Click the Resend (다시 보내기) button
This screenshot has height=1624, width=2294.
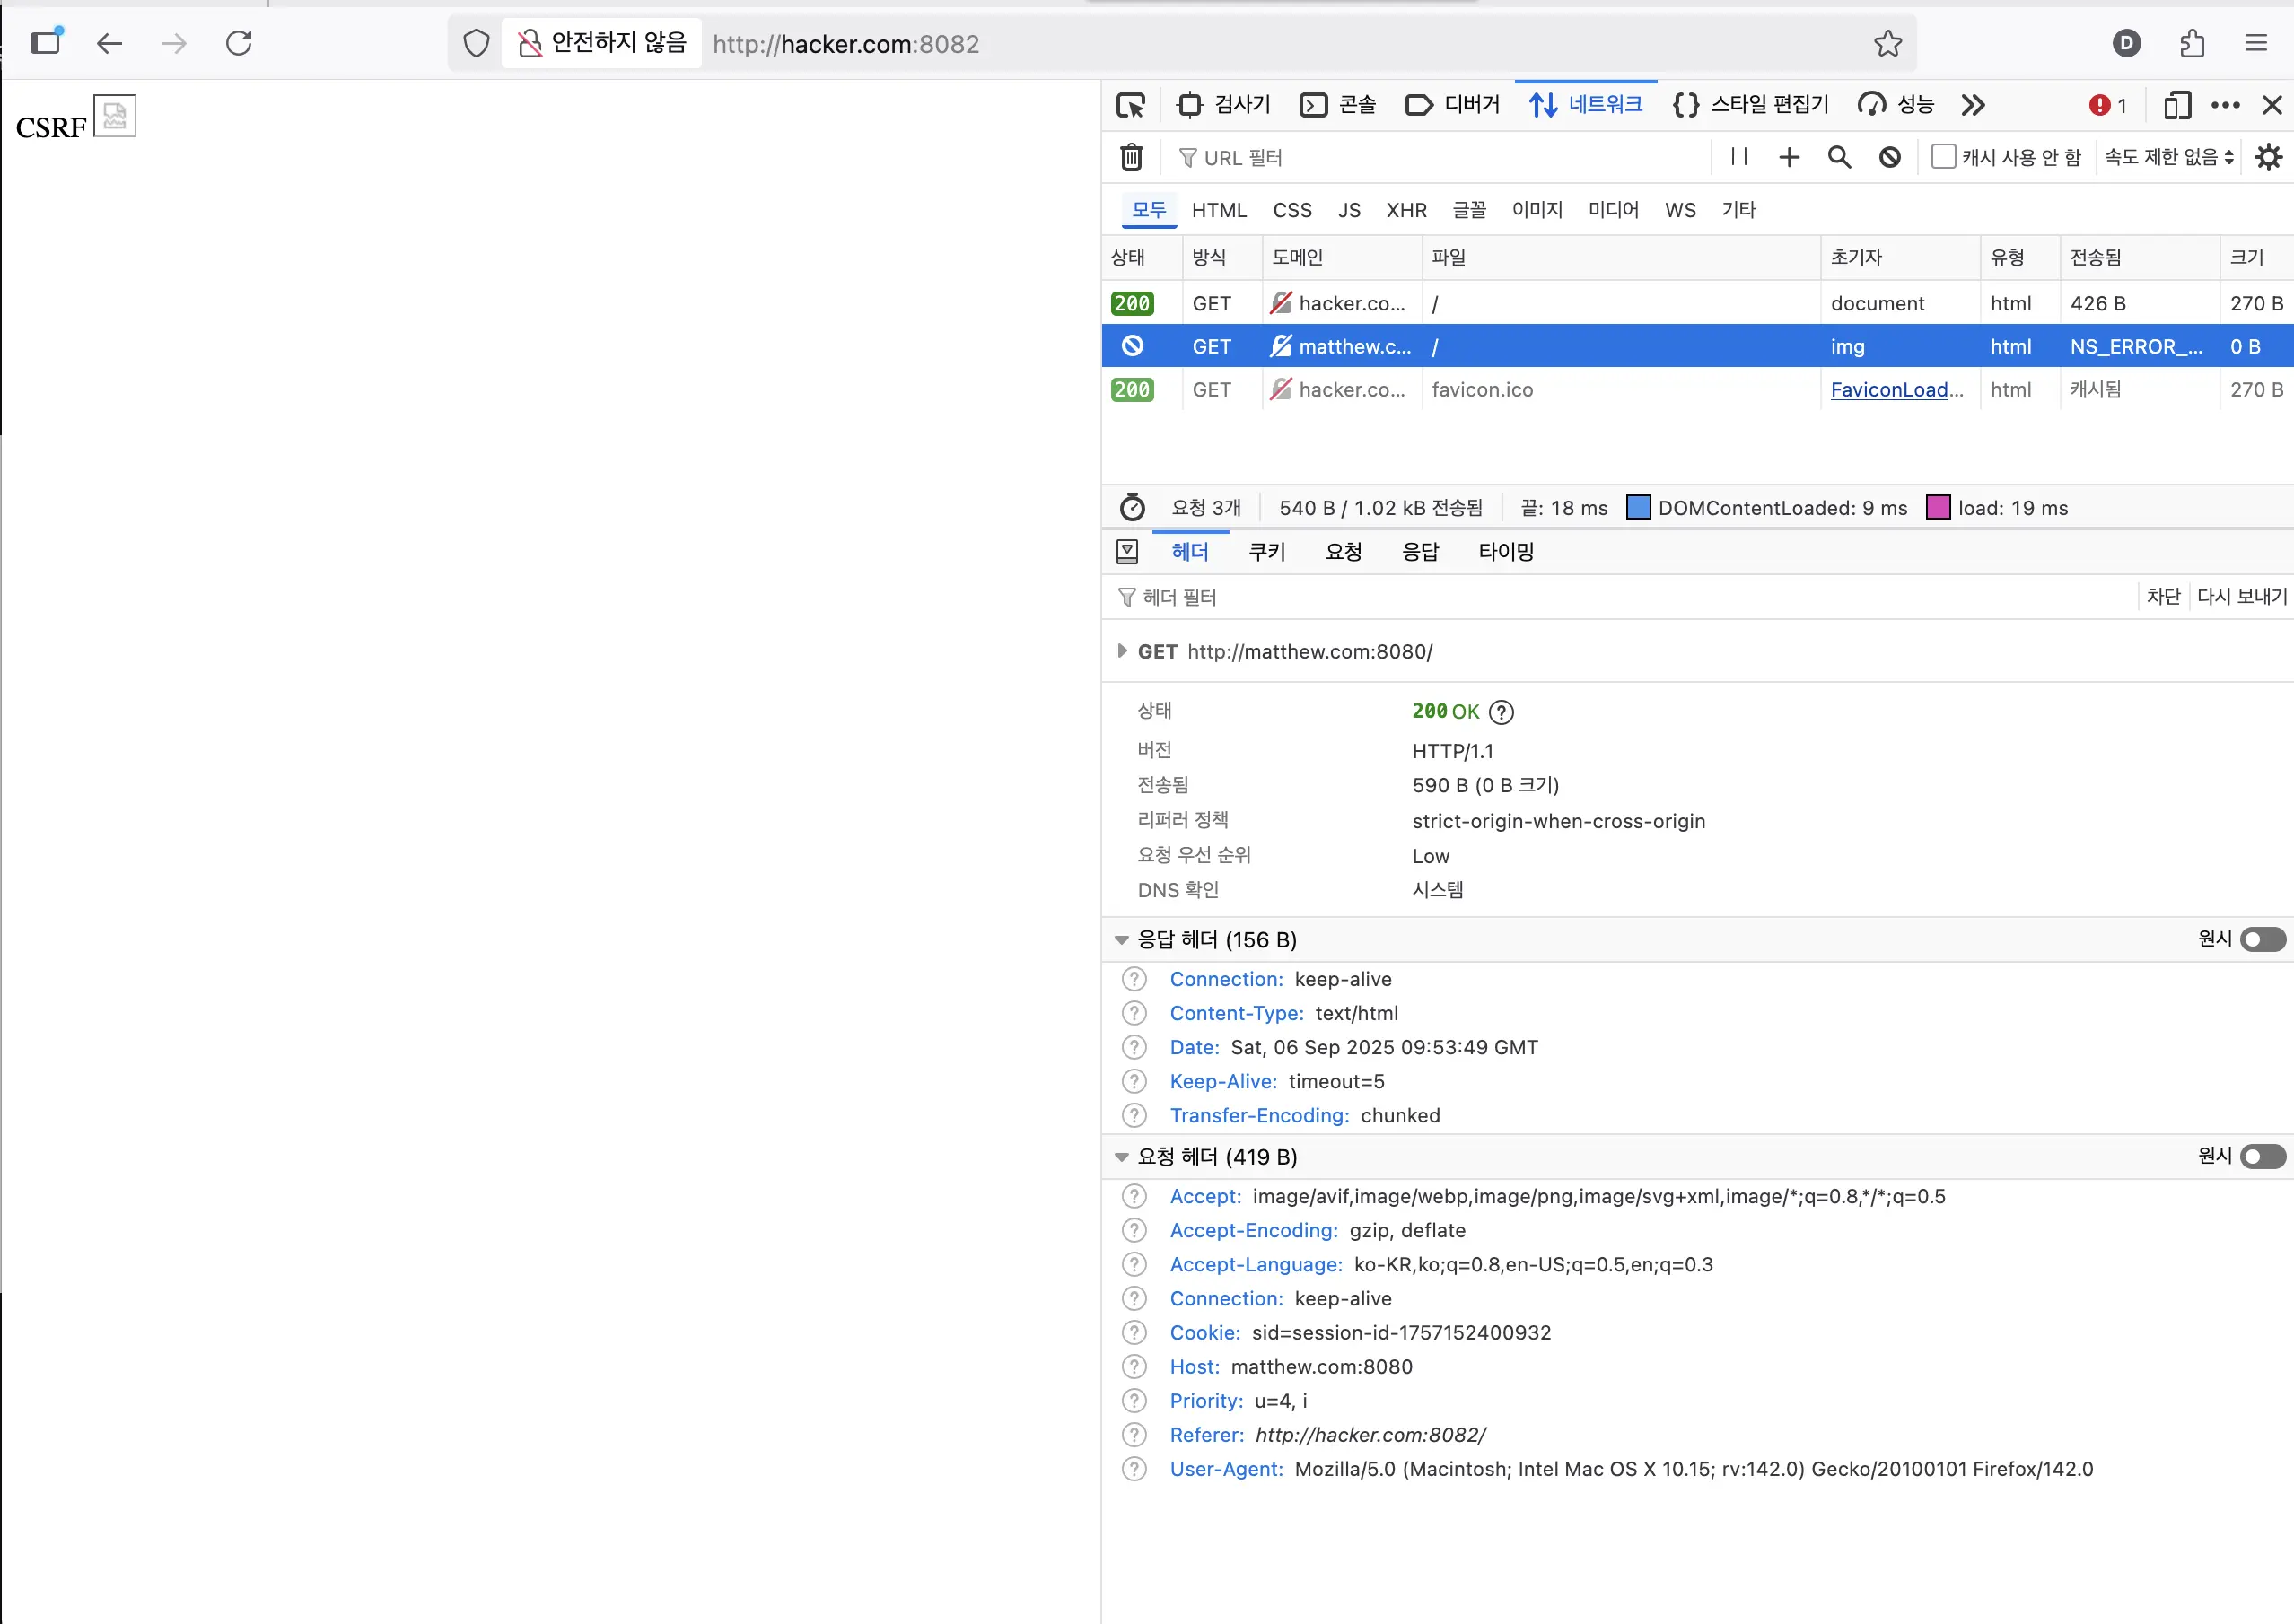(x=2241, y=597)
